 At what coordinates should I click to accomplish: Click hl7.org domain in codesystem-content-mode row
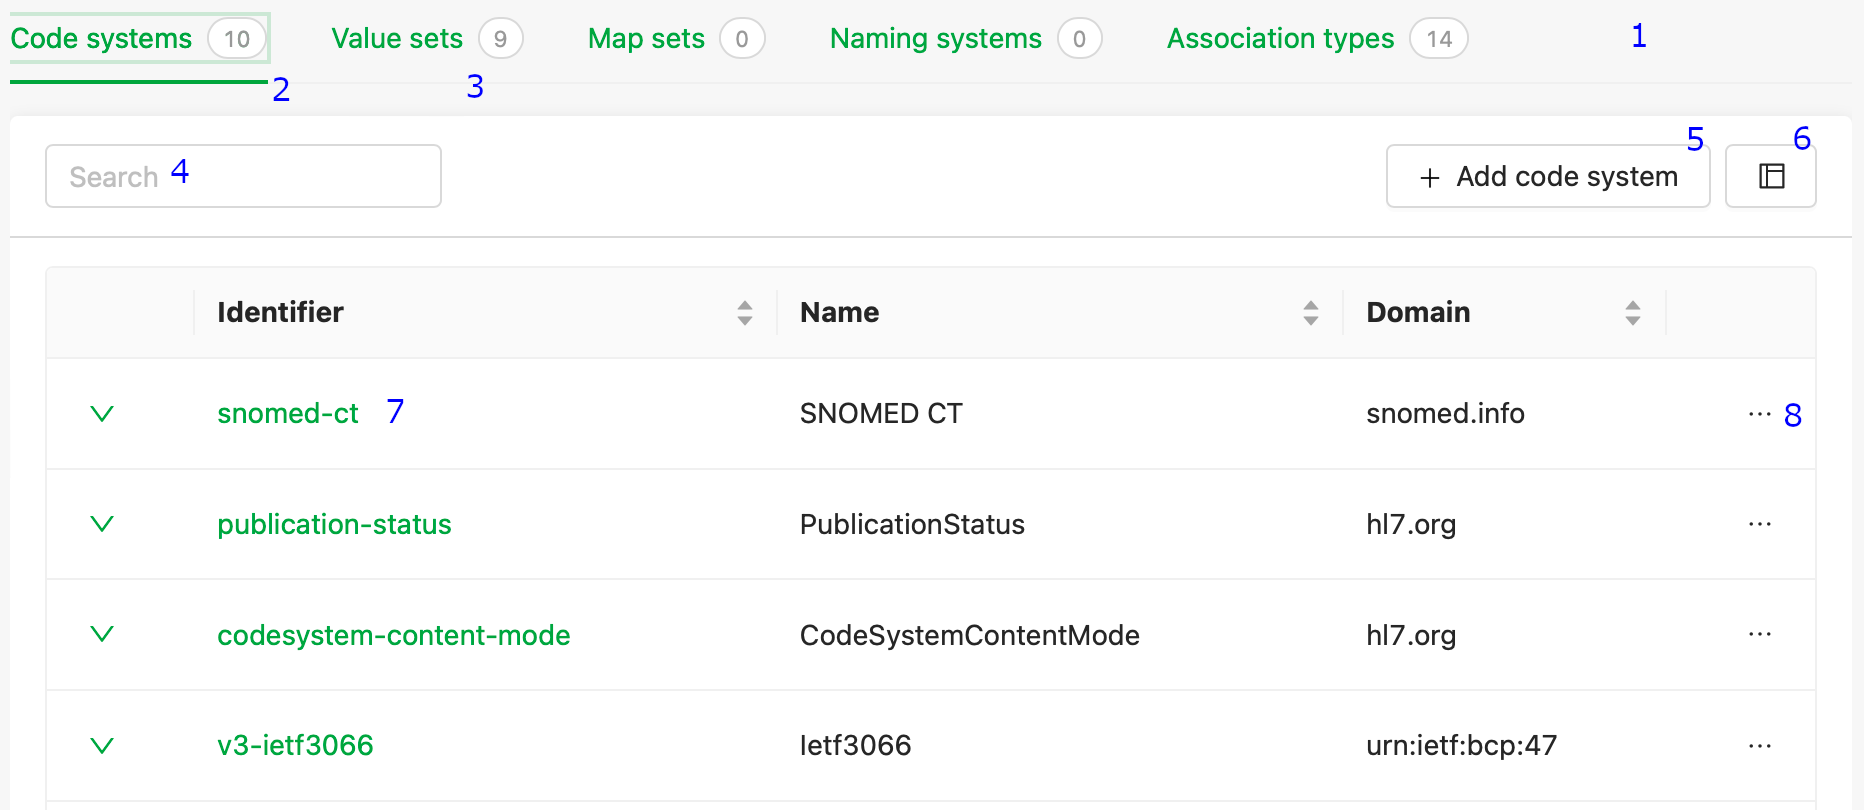point(1411,635)
